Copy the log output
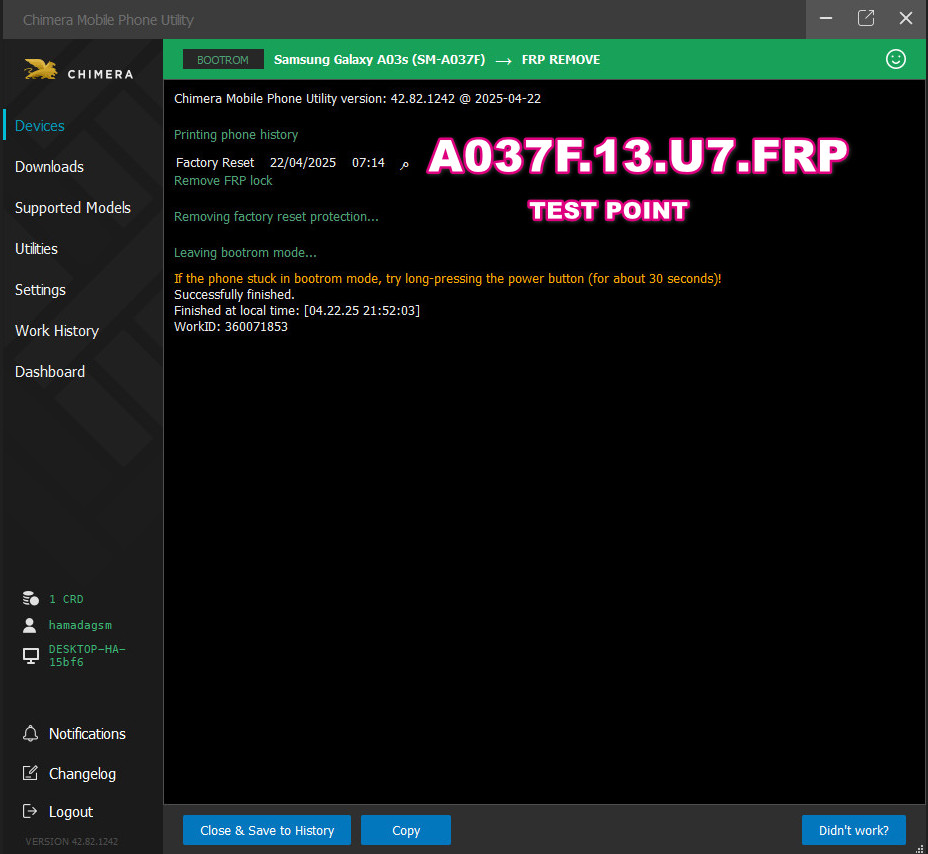Screen dimensions: 928x854 click(x=406, y=830)
